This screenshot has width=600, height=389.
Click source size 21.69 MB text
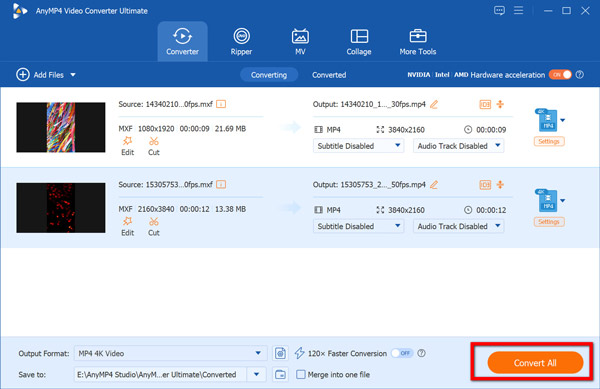coord(230,129)
